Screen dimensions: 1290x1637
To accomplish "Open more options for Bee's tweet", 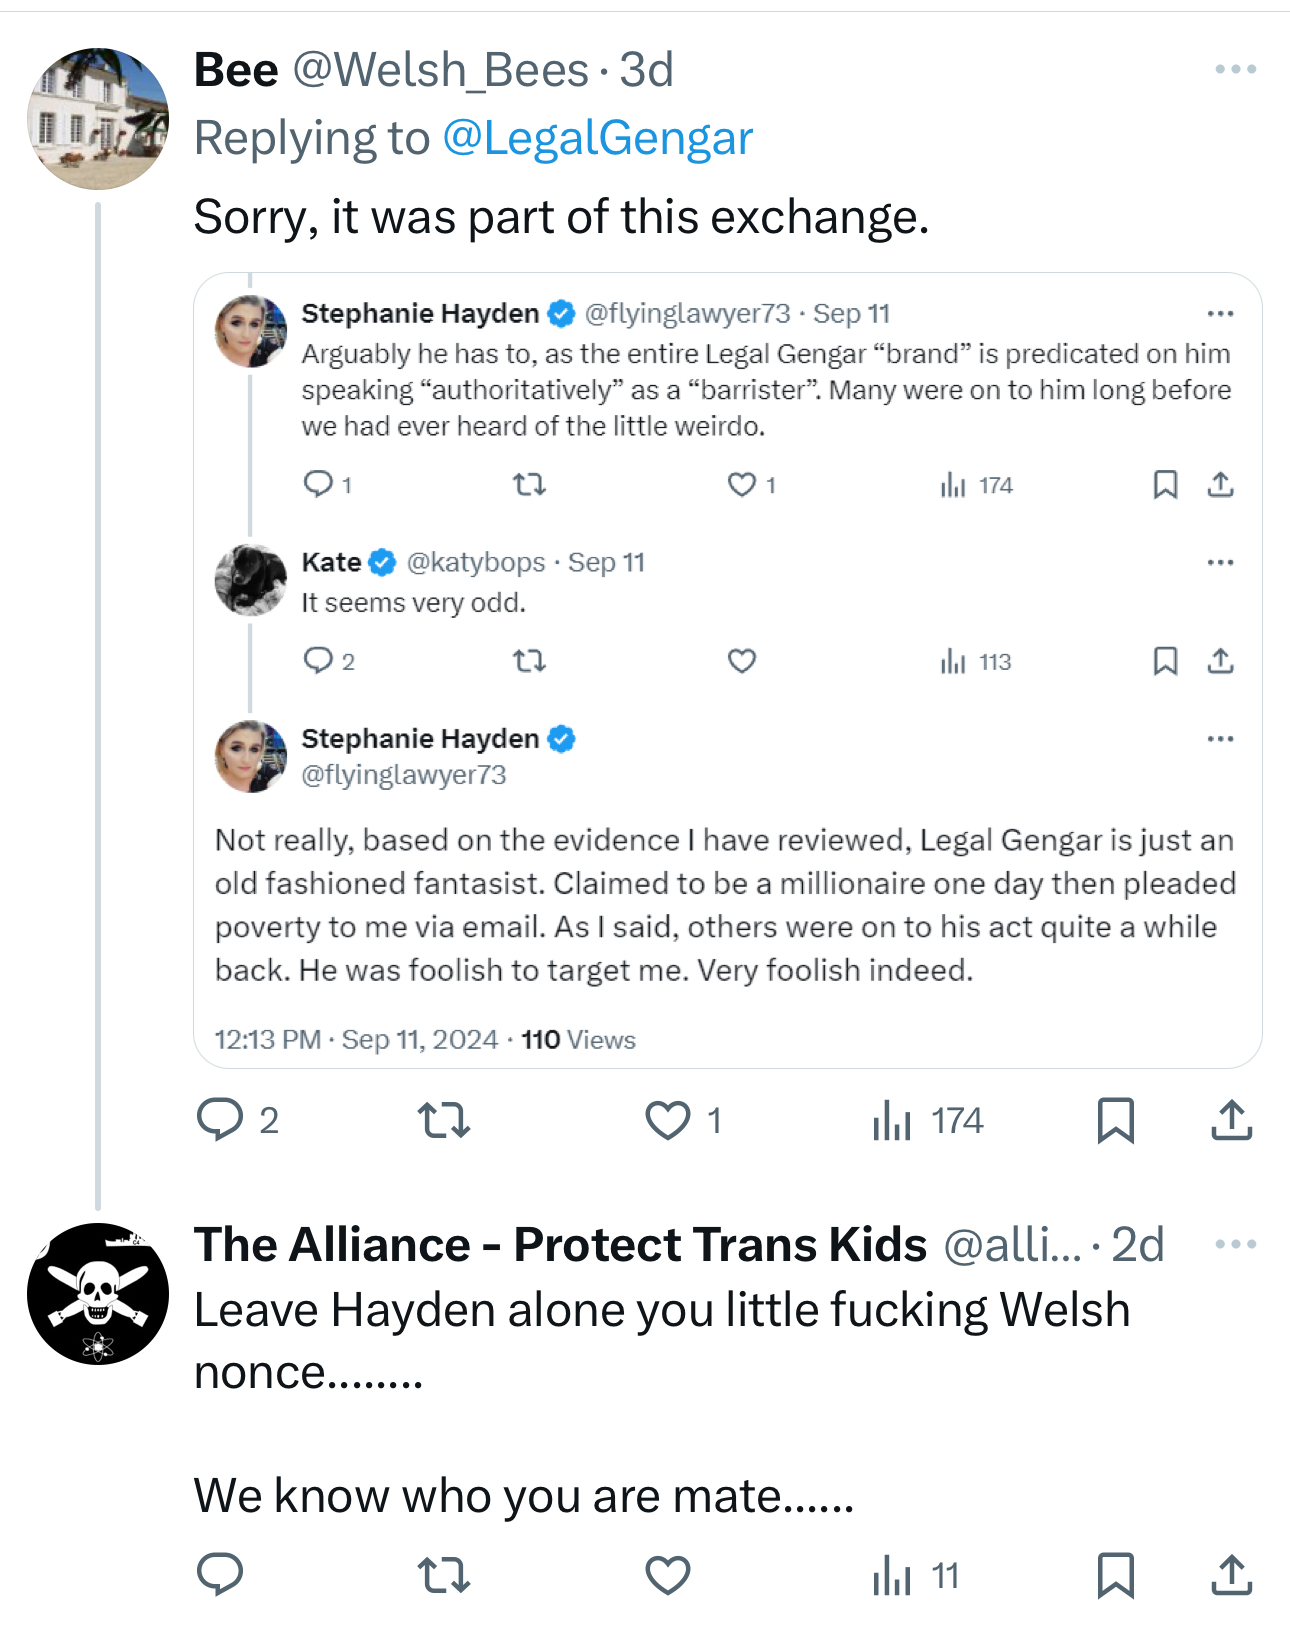I will tap(1235, 69).
